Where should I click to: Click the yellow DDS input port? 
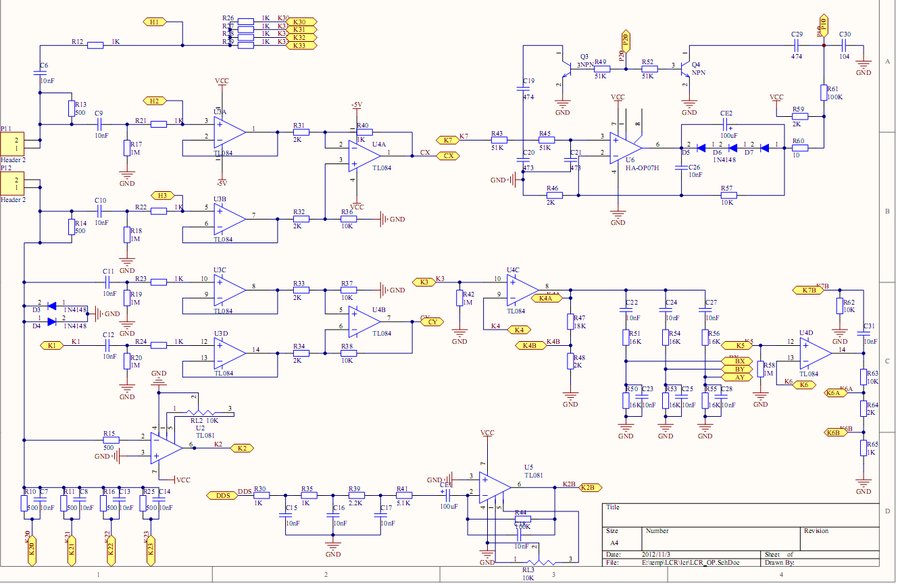click(219, 494)
